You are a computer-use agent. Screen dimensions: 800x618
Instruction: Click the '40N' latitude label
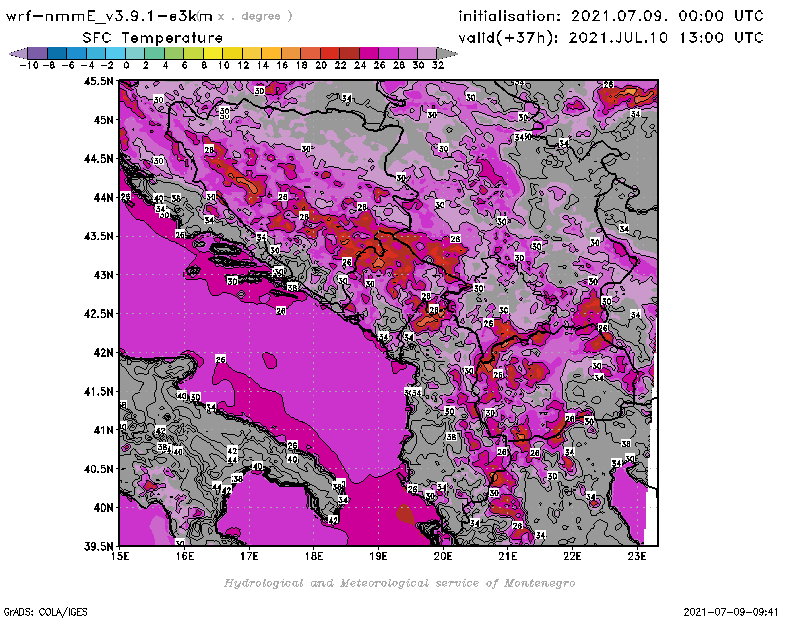(103, 508)
